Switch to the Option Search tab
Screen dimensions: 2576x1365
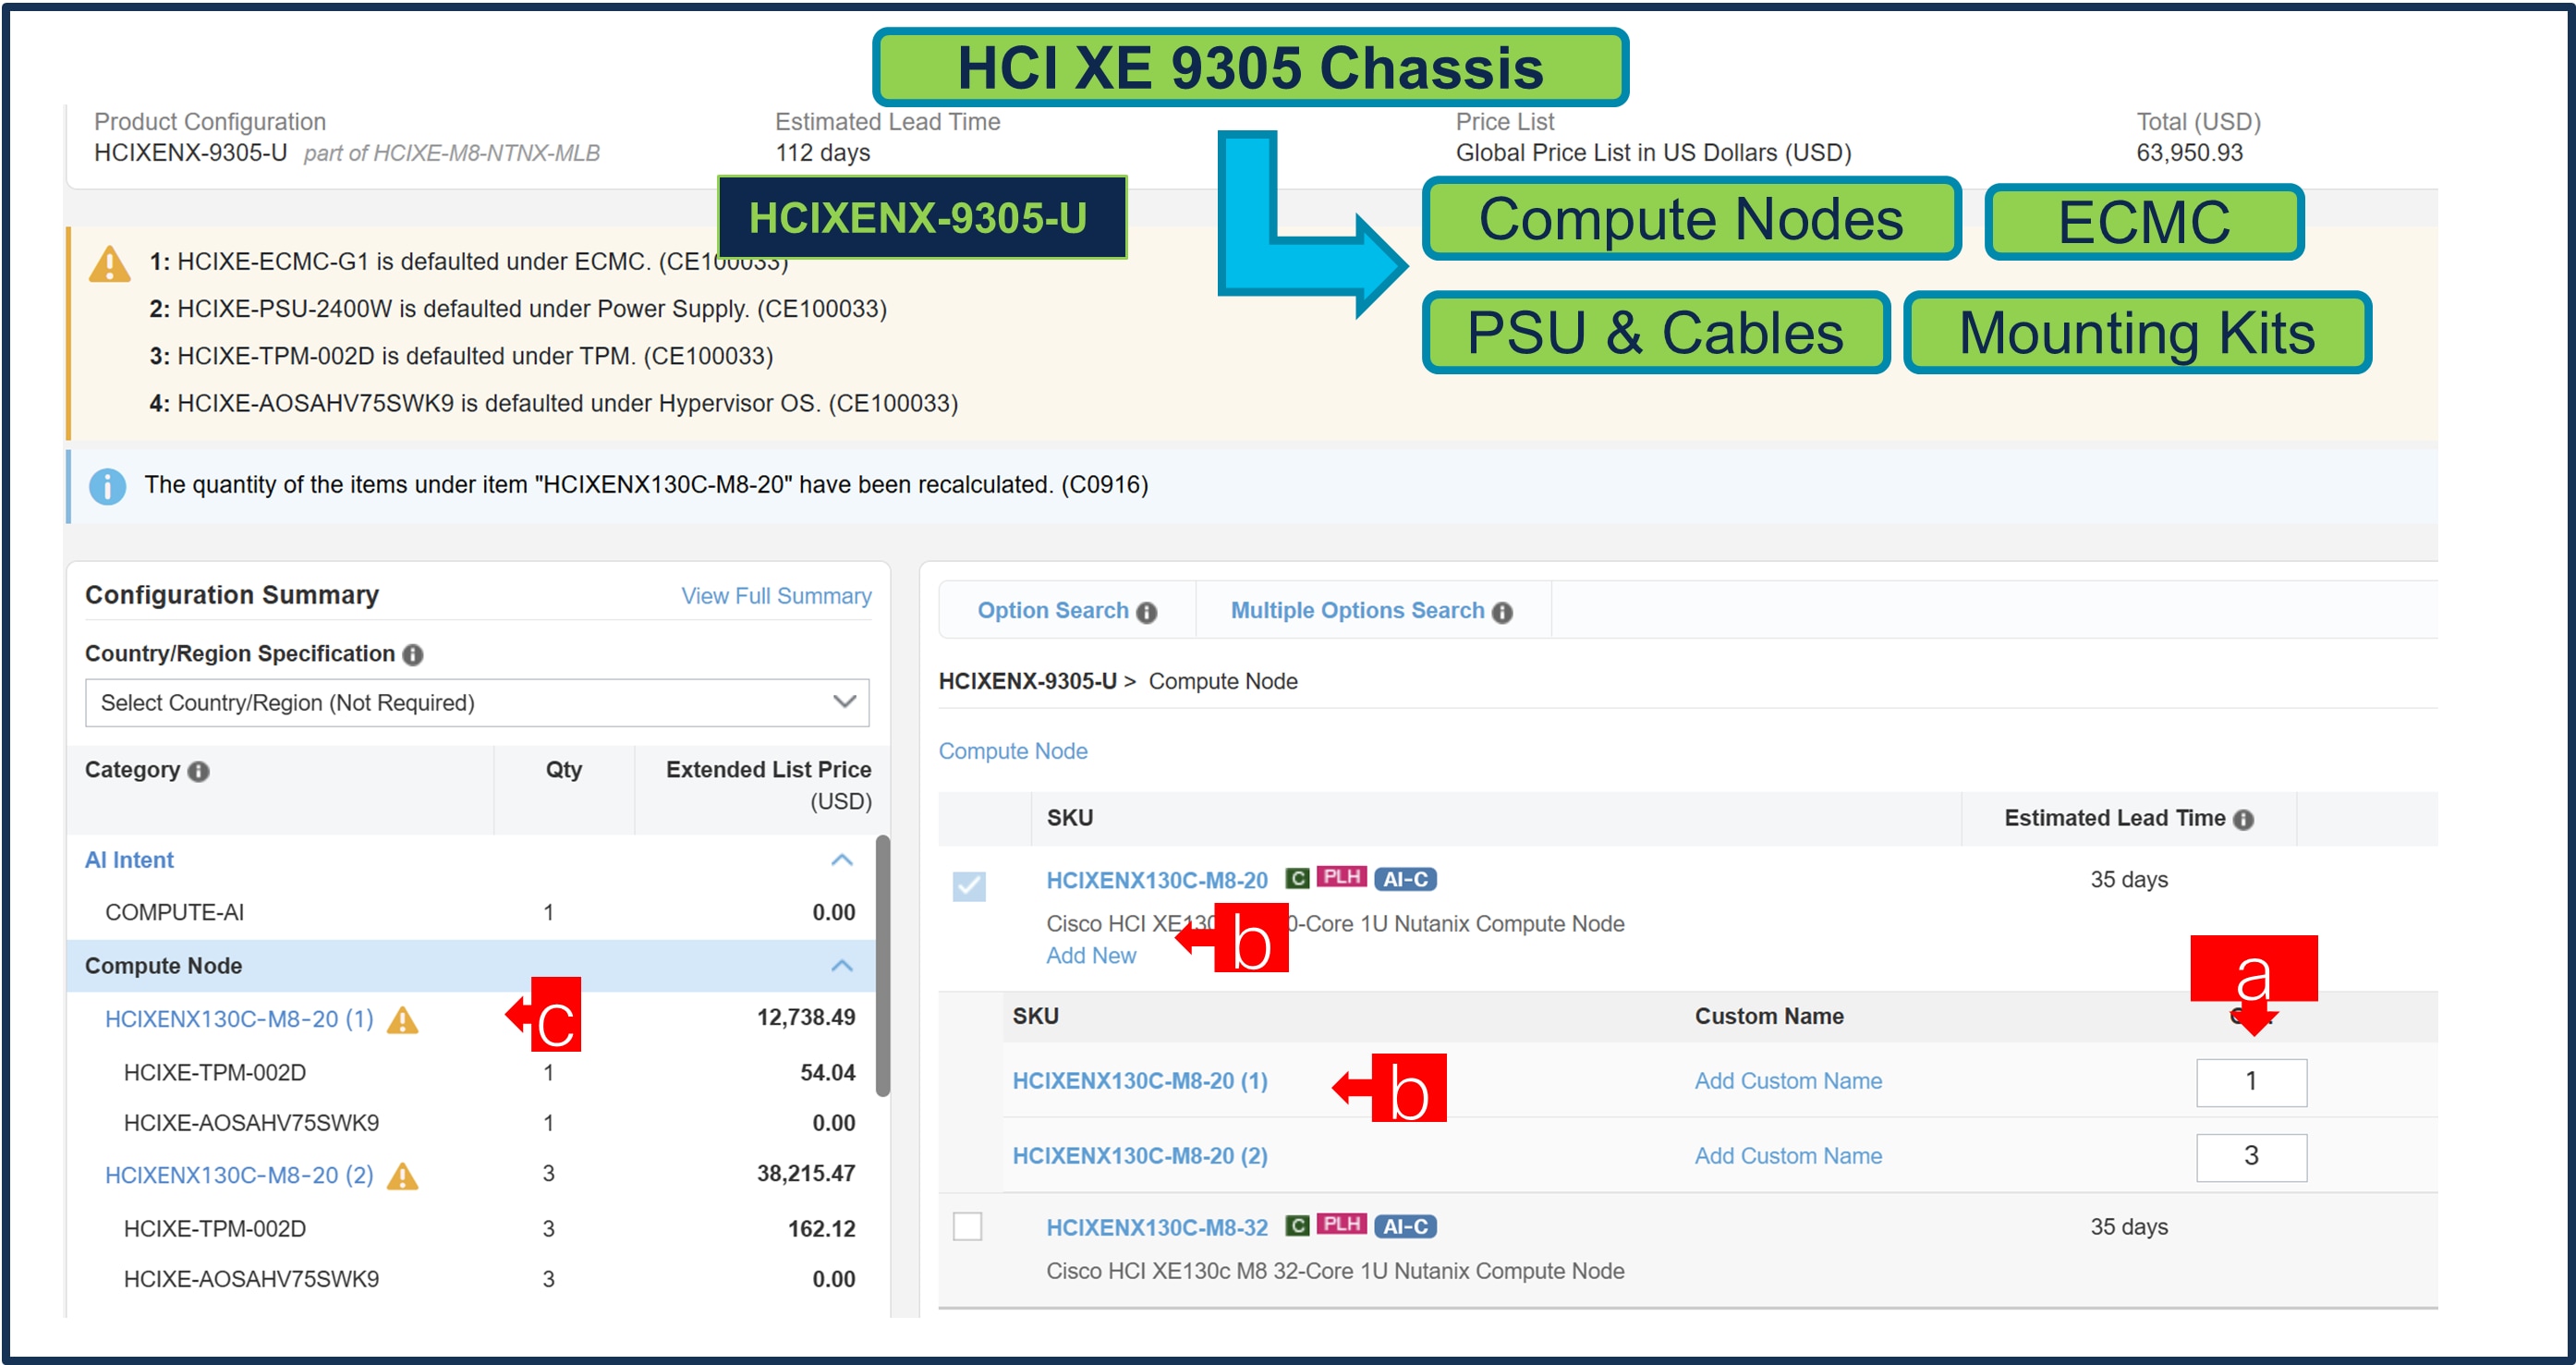coord(1053,610)
